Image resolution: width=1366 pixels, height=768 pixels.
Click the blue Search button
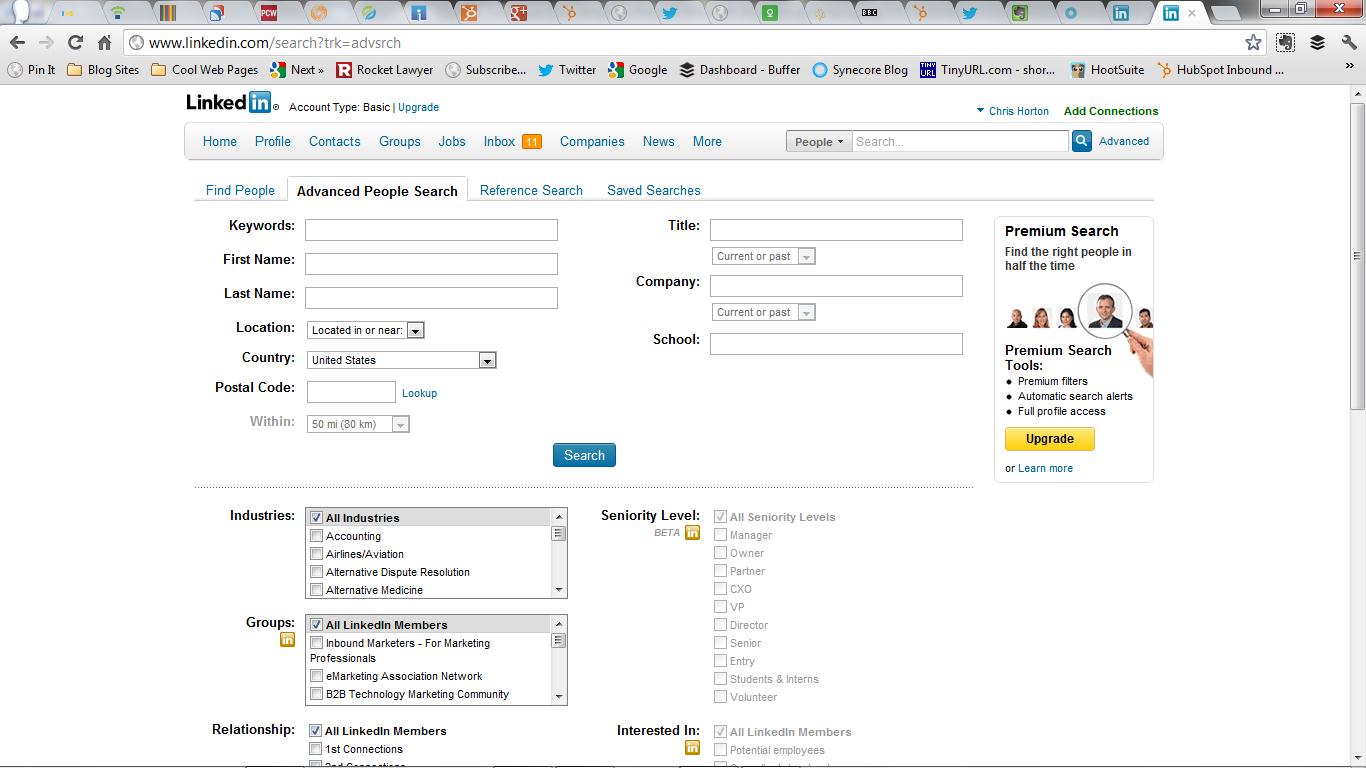[x=584, y=455]
